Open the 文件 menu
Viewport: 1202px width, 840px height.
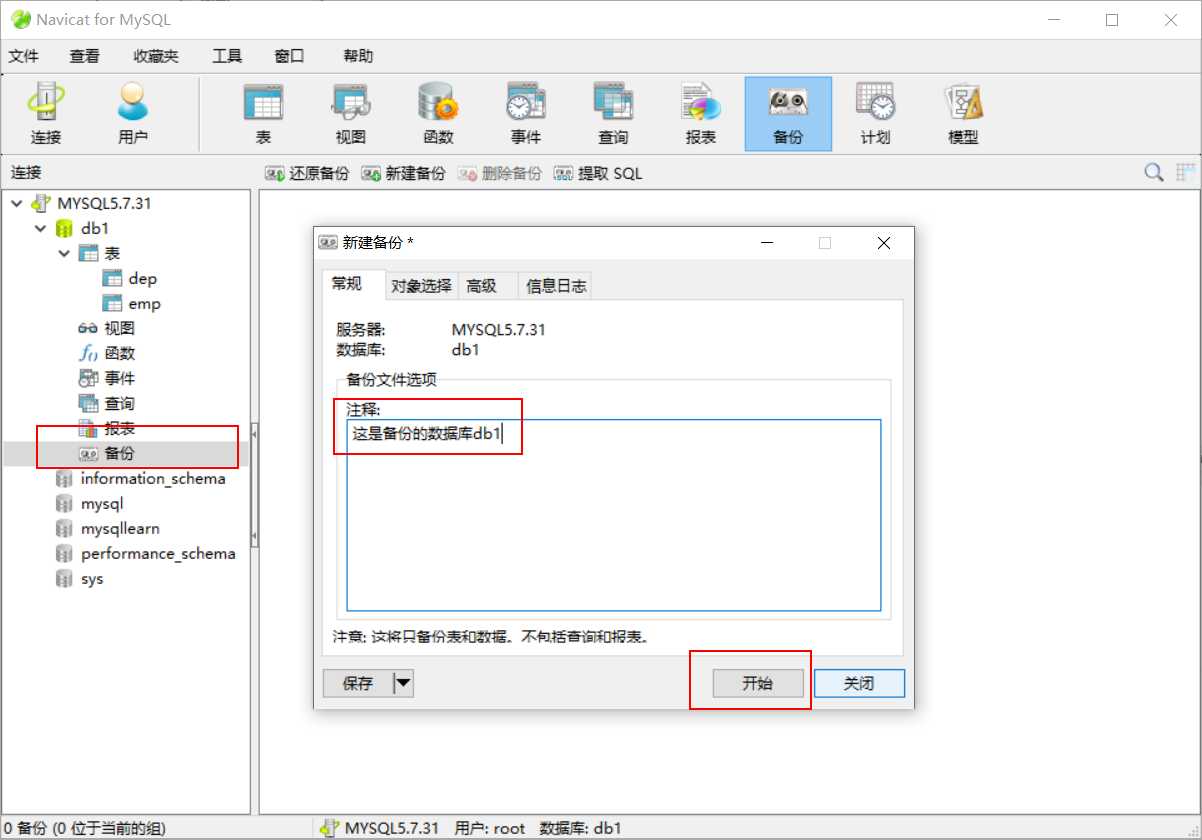click(x=24, y=56)
